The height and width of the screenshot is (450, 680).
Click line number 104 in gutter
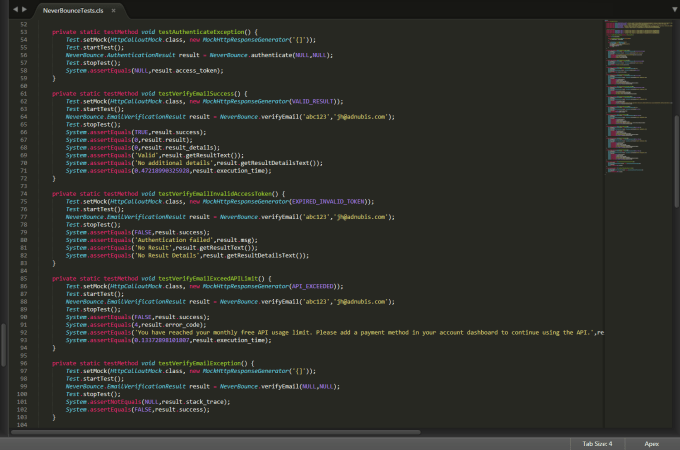click(22, 425)
